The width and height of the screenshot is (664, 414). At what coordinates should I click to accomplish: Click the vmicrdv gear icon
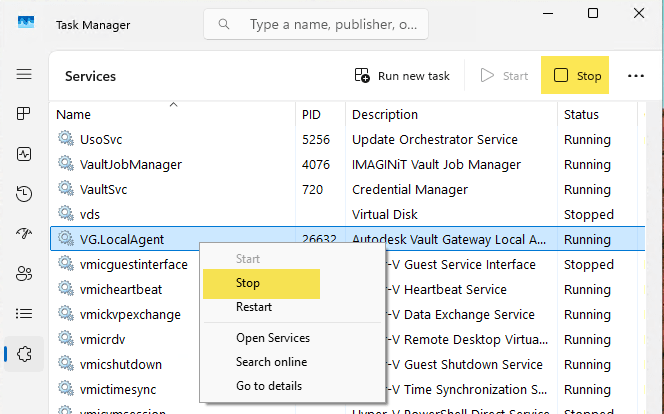pyautogui.click(x=66, y=338)
